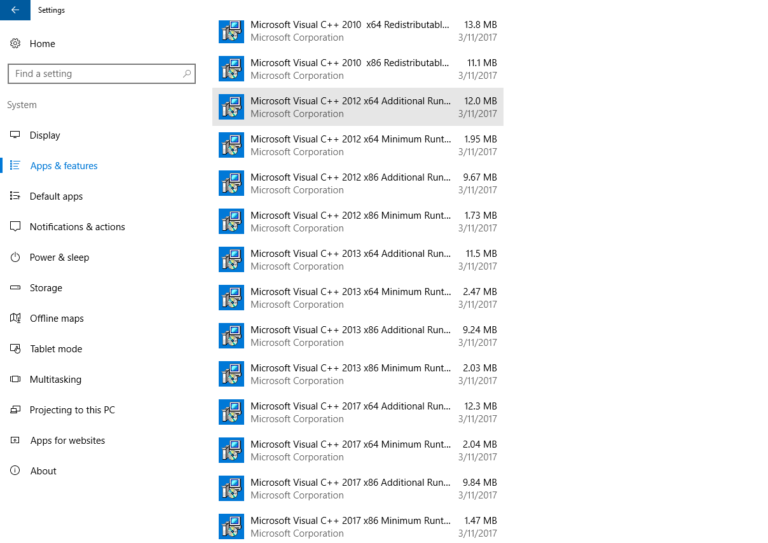The height and width of the screenshot is (543, 768).
Task: Click icon of Visual C++ 2013 x64 Additional Runtime
Action: [231, 260]
